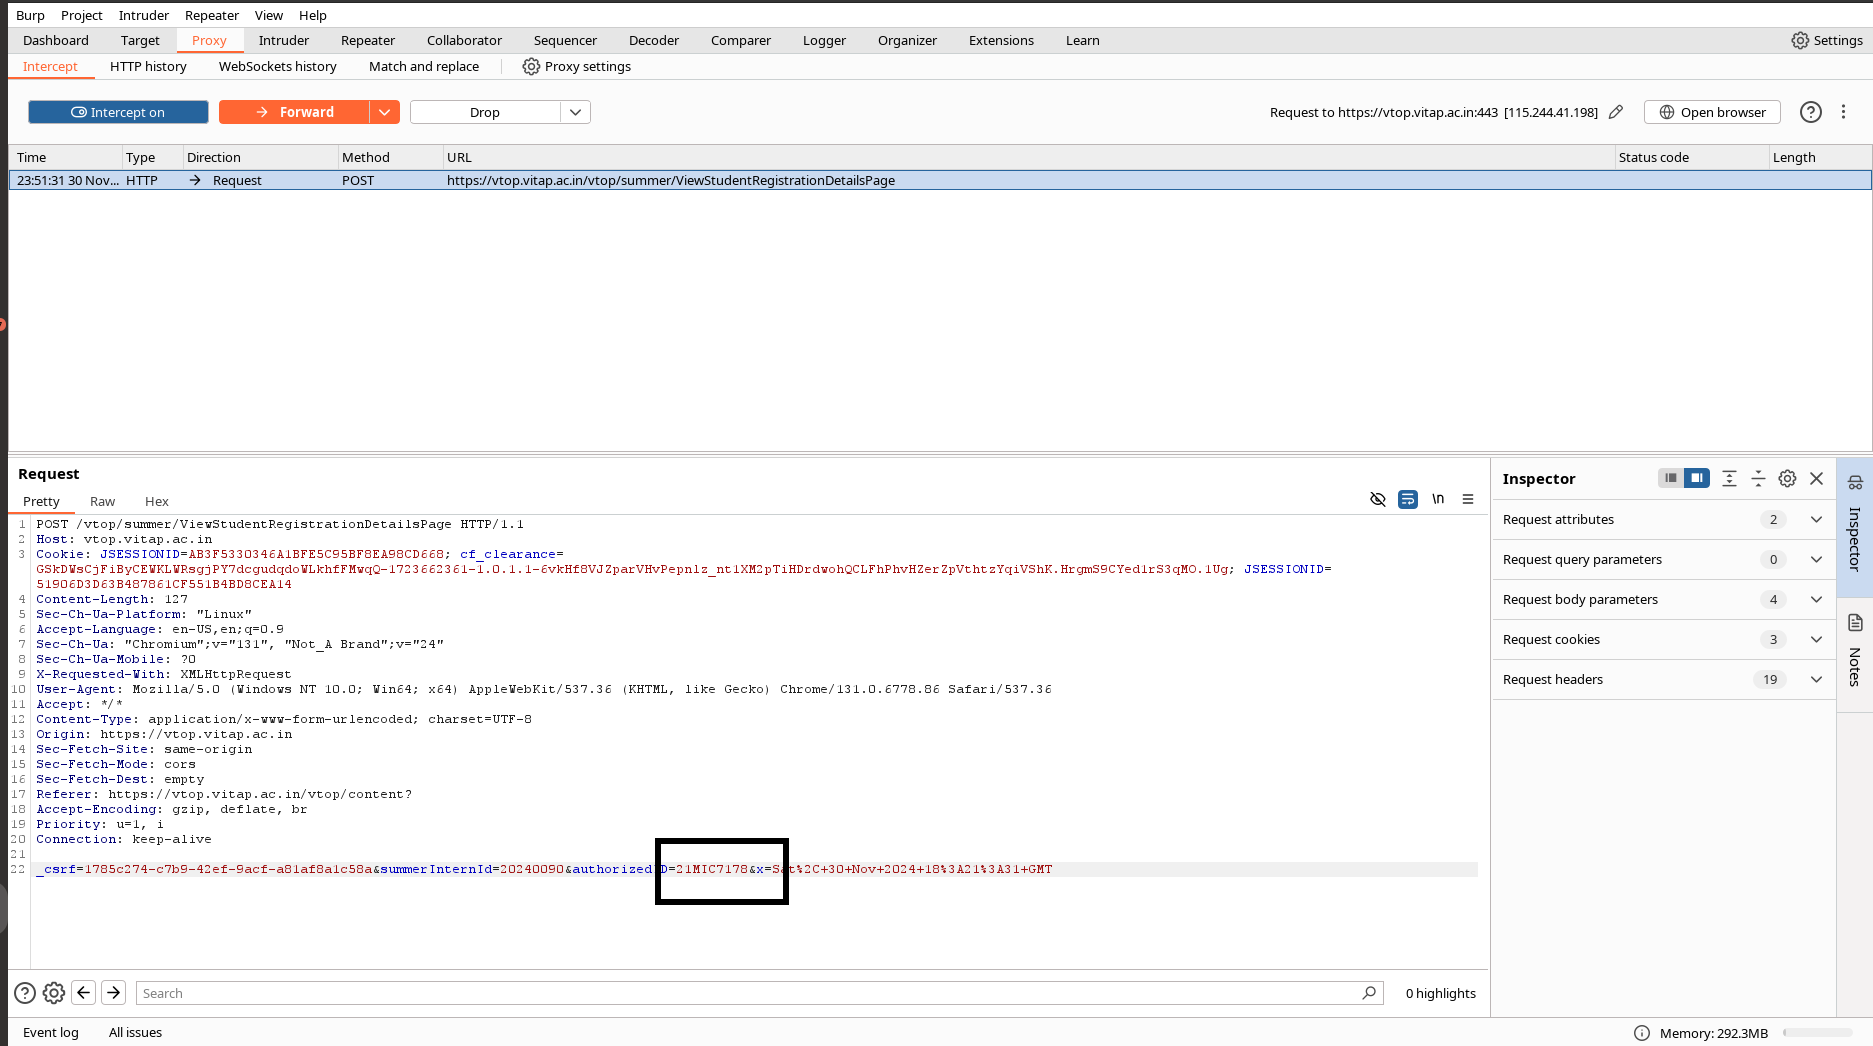The height and width of the screenshot is (1046, 1873).
Task: Switch to the Repeater tab
Action: (x=367, y=41)
